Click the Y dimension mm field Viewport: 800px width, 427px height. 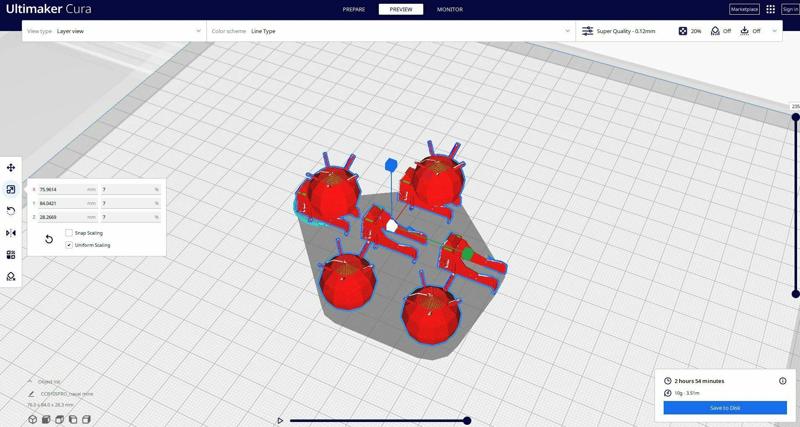click(68, 203)
